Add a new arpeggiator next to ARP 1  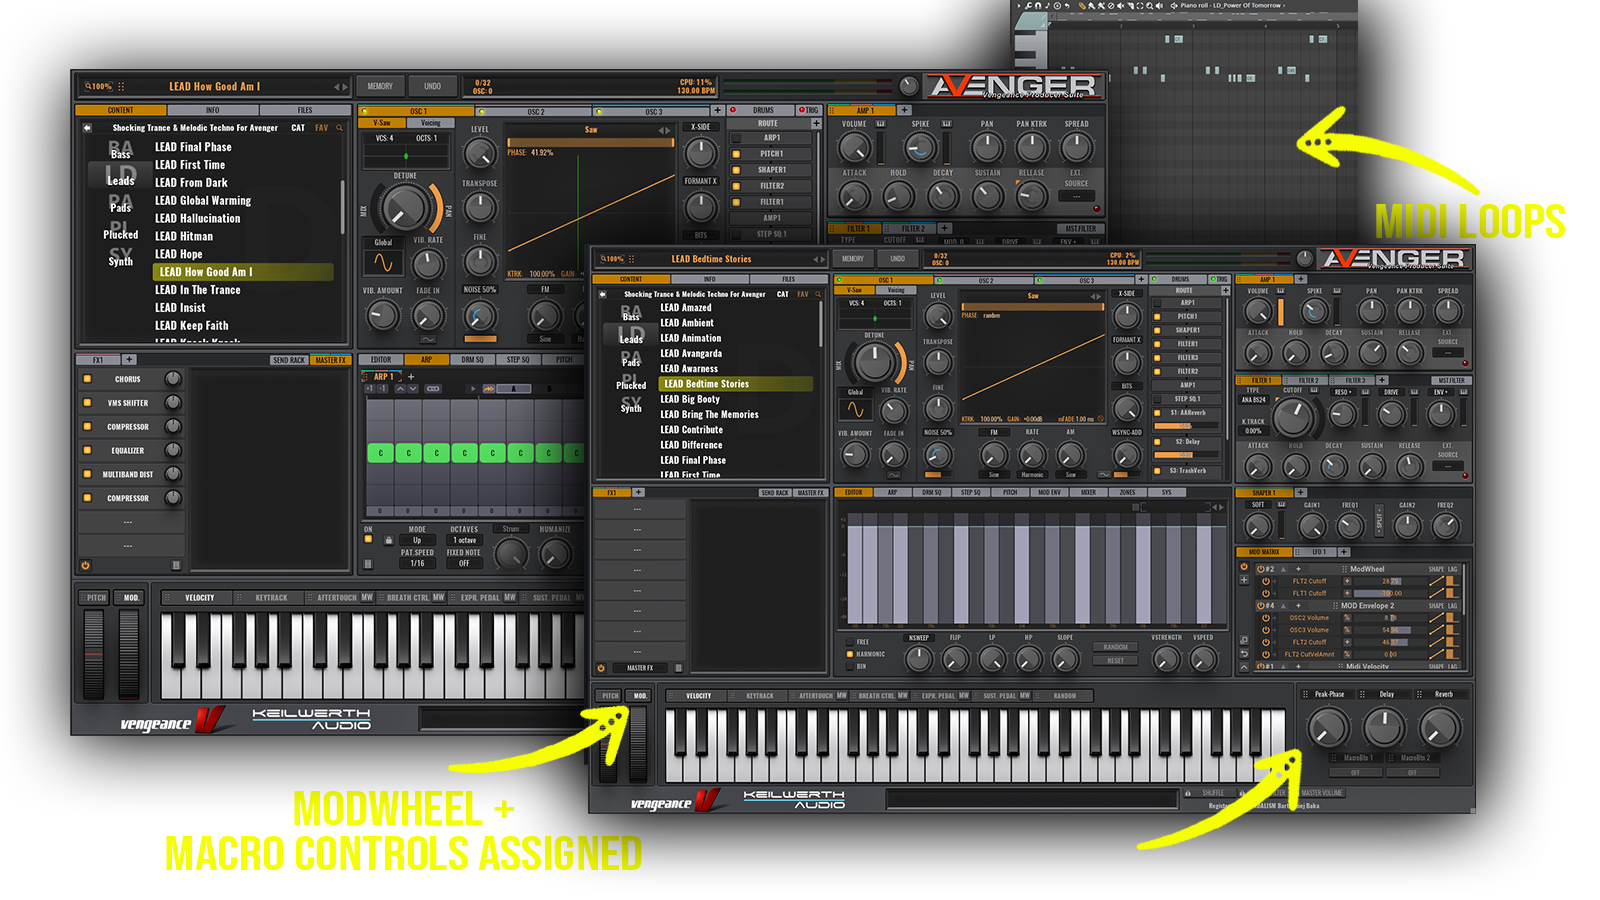point(410,377)
